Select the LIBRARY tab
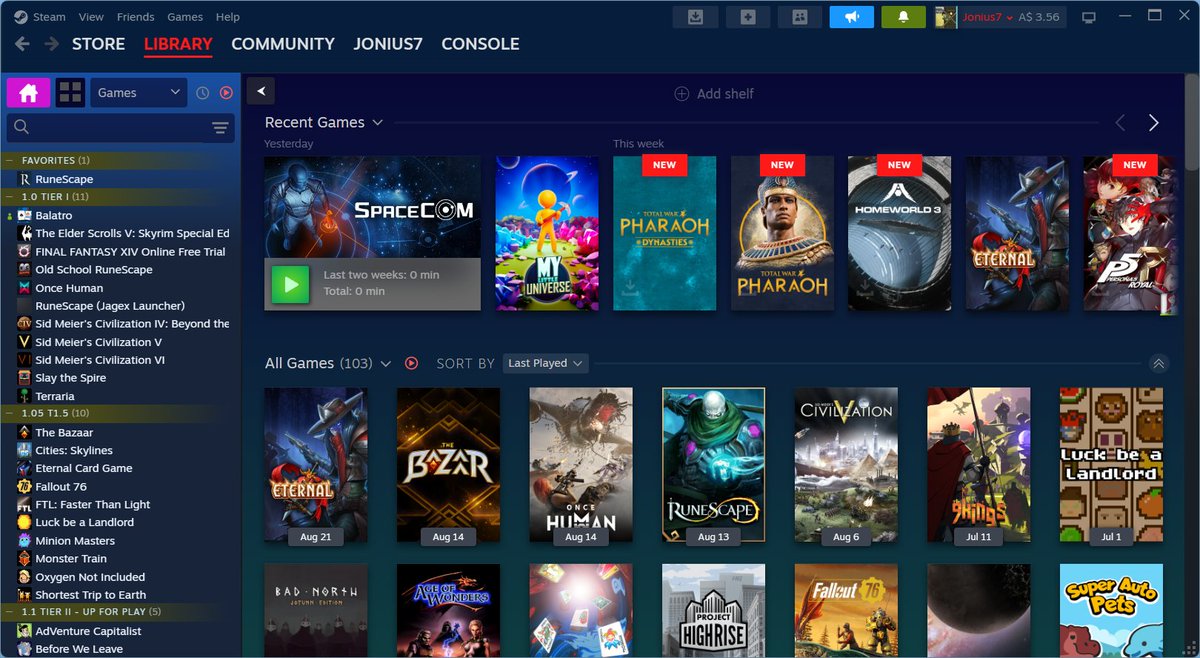The height and width of the screenshot is (658, 1200). pos(178,44)
